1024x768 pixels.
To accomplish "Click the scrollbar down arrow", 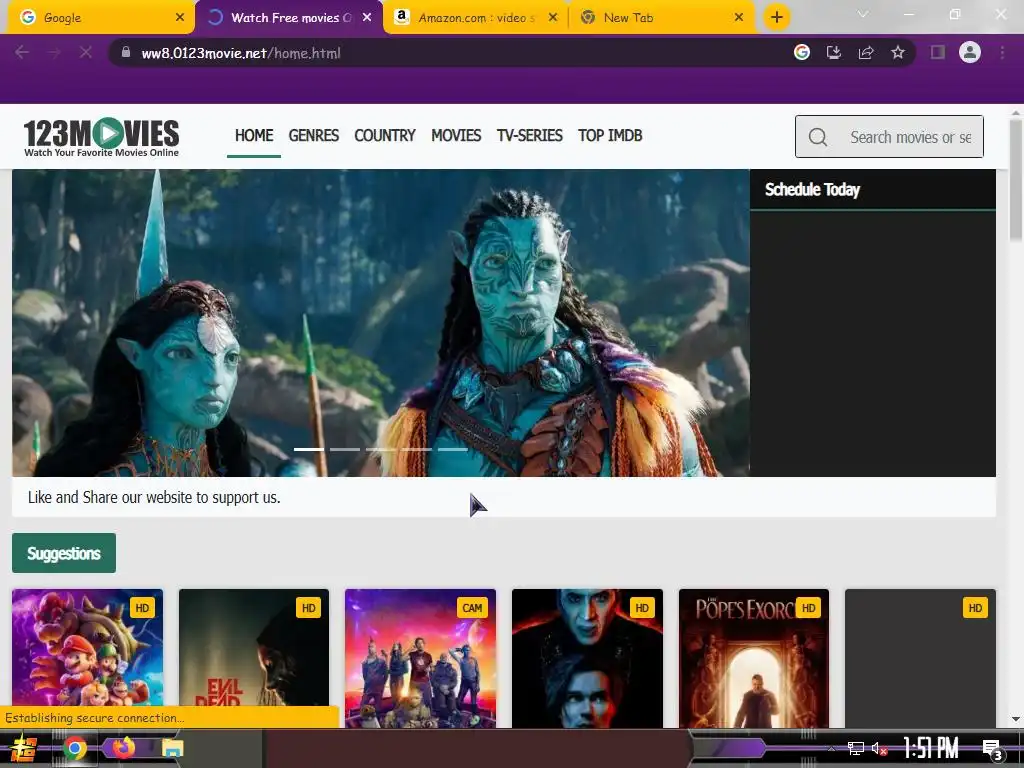I will pyautogui.click(x=1016, y=719).
